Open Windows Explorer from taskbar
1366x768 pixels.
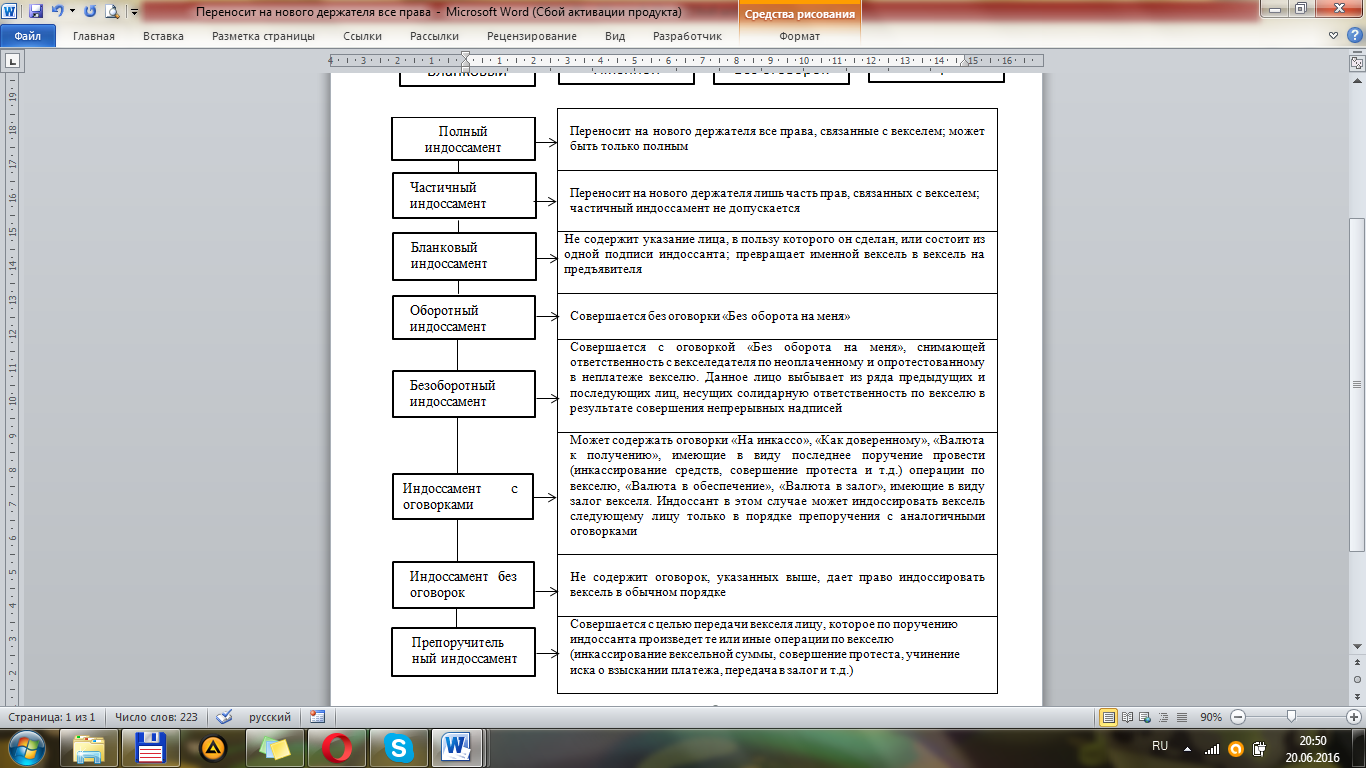(89, 748)
